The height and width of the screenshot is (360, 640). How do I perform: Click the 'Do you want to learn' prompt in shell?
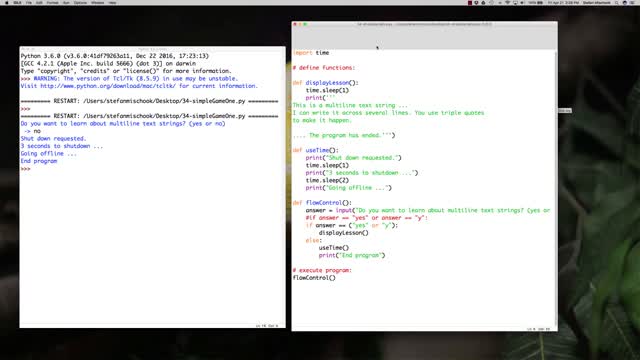point(123,123)
